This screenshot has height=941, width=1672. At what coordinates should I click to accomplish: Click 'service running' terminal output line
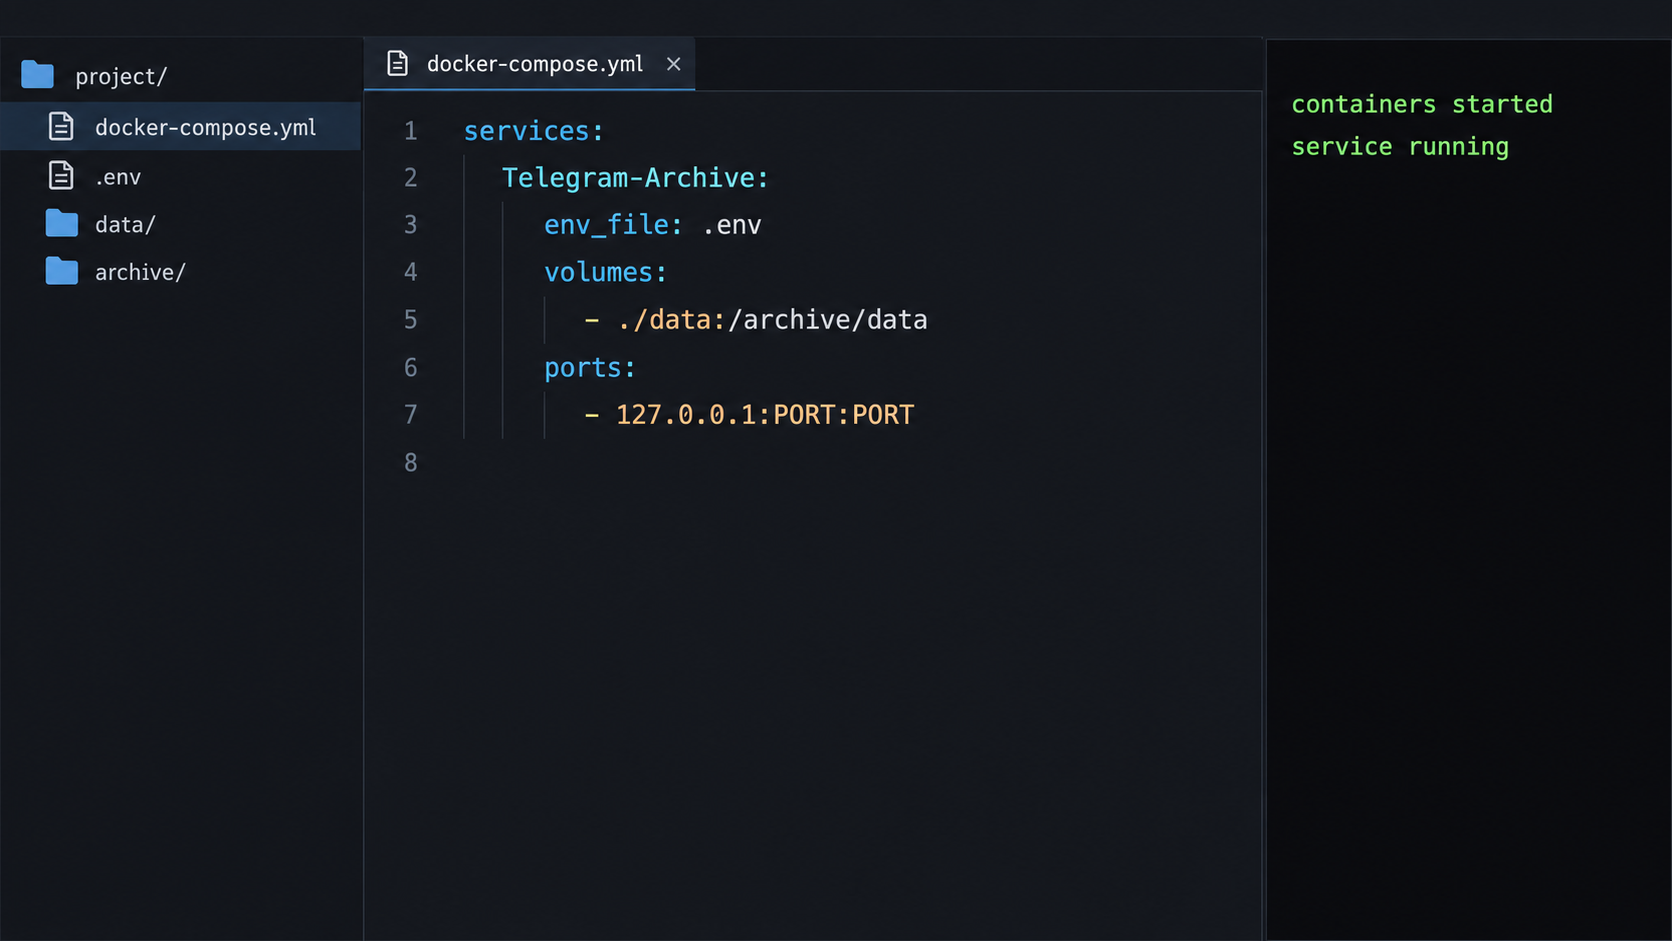click(x=1400, y=147)
